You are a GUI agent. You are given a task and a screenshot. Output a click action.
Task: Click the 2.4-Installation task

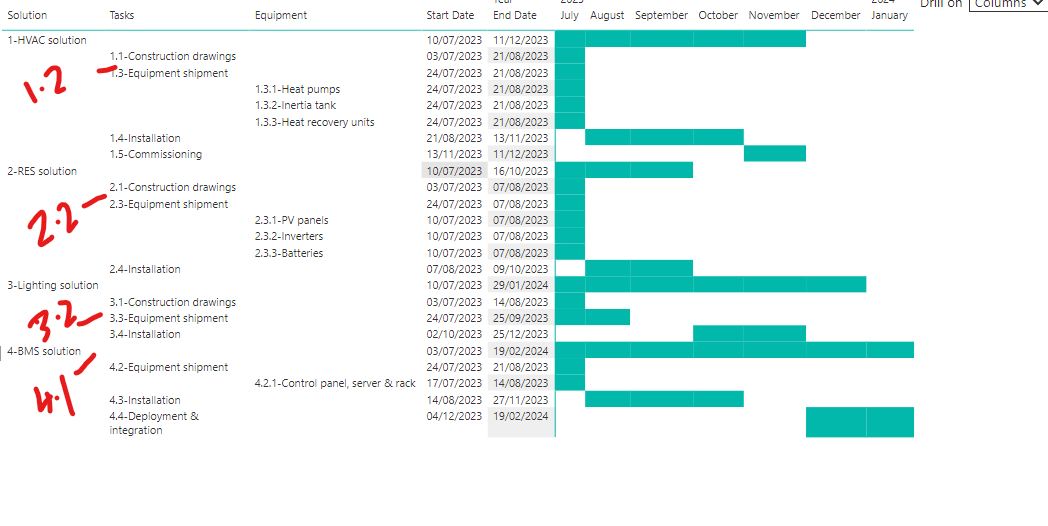pyautogui.click(x=145, y=269)
